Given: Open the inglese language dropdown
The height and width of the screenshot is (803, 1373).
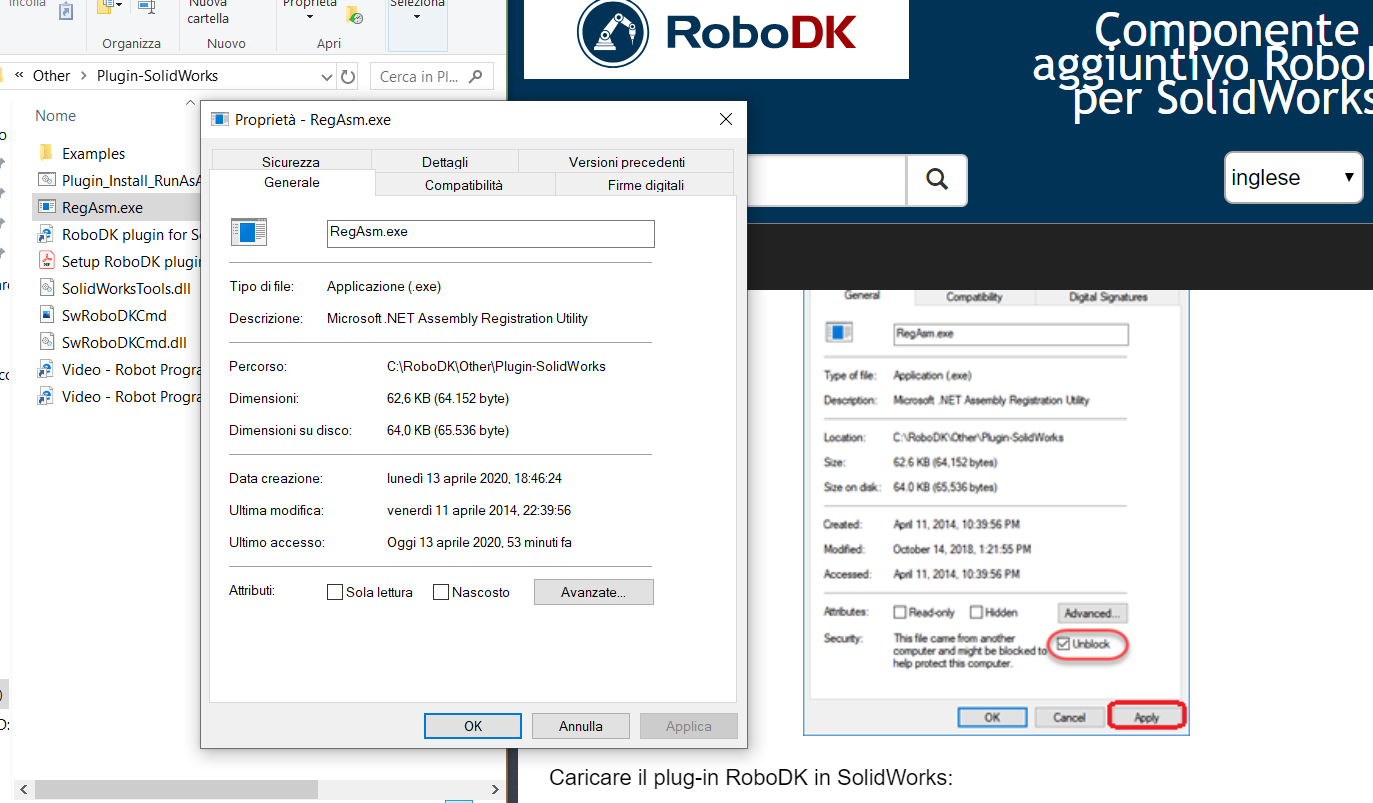Looking at the screenshot, I should (x=1292, y=178).
